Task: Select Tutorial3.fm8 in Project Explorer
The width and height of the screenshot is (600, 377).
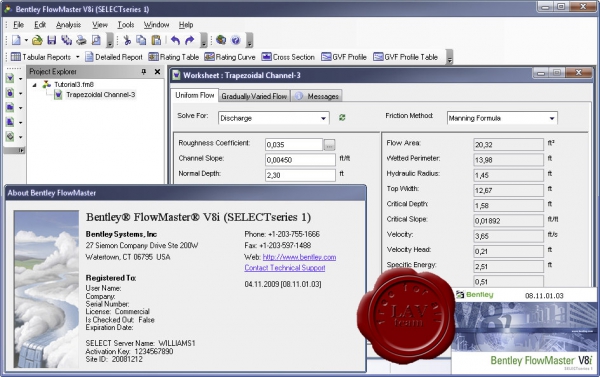Action: tap(74, 85)
